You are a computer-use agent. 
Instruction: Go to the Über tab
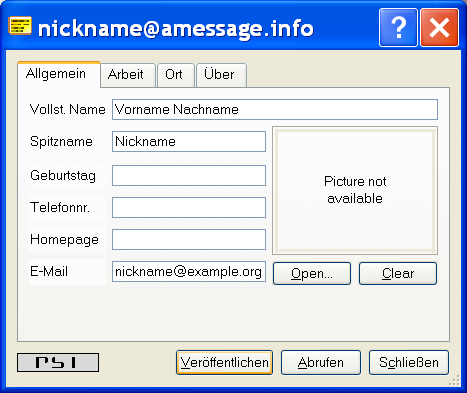coord(221,75)
